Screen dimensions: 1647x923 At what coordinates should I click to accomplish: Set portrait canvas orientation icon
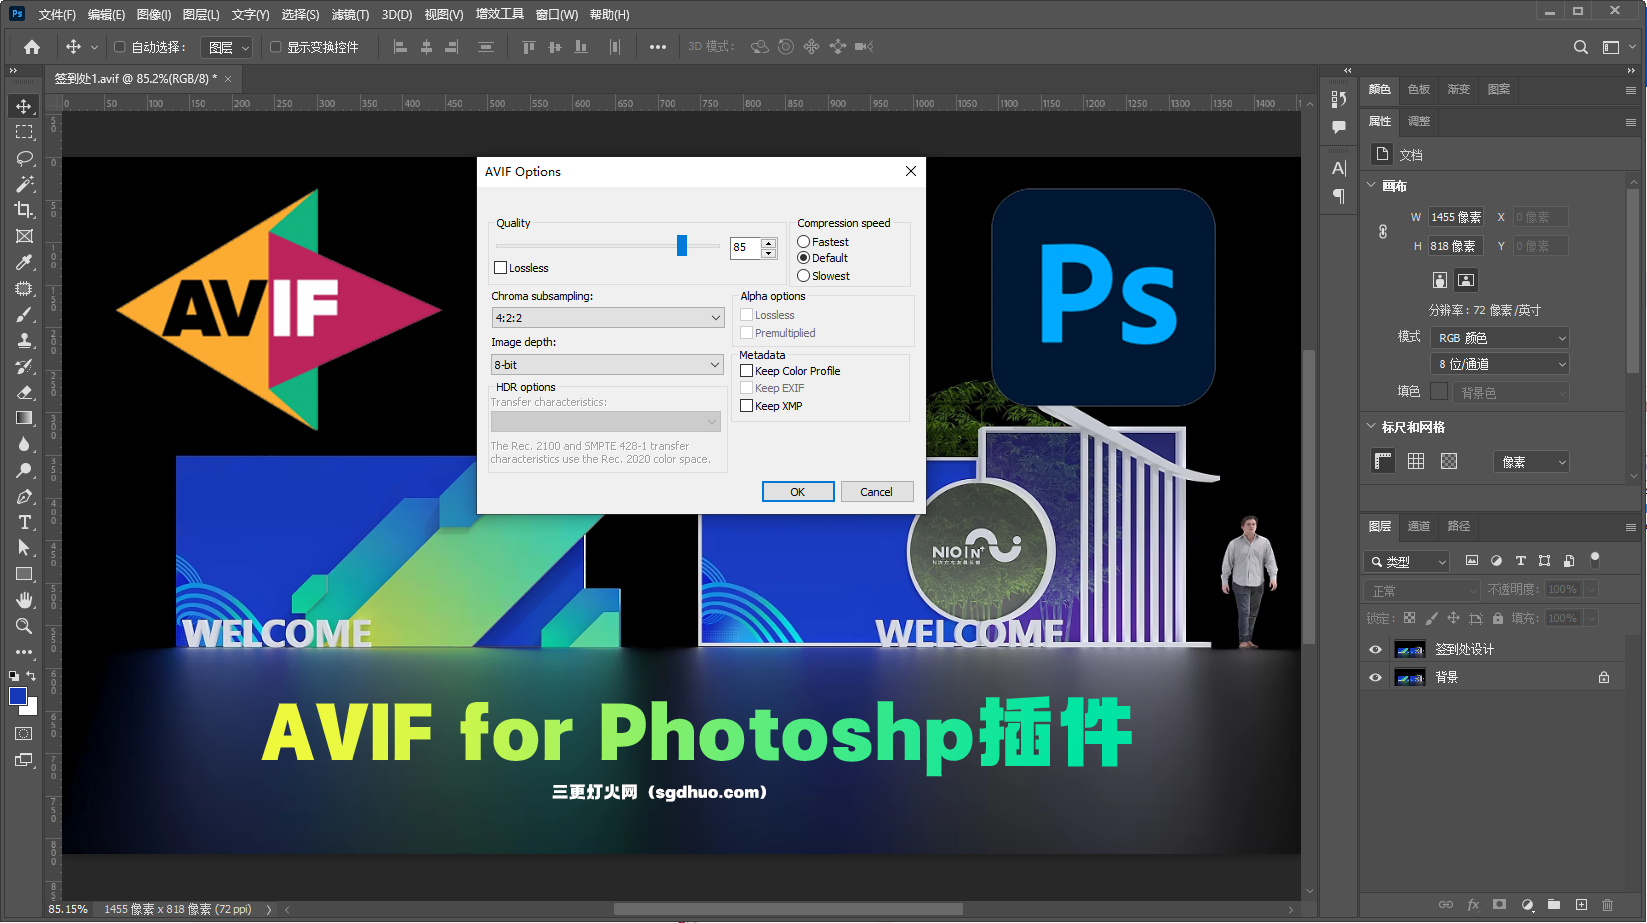coord(1440,280)
